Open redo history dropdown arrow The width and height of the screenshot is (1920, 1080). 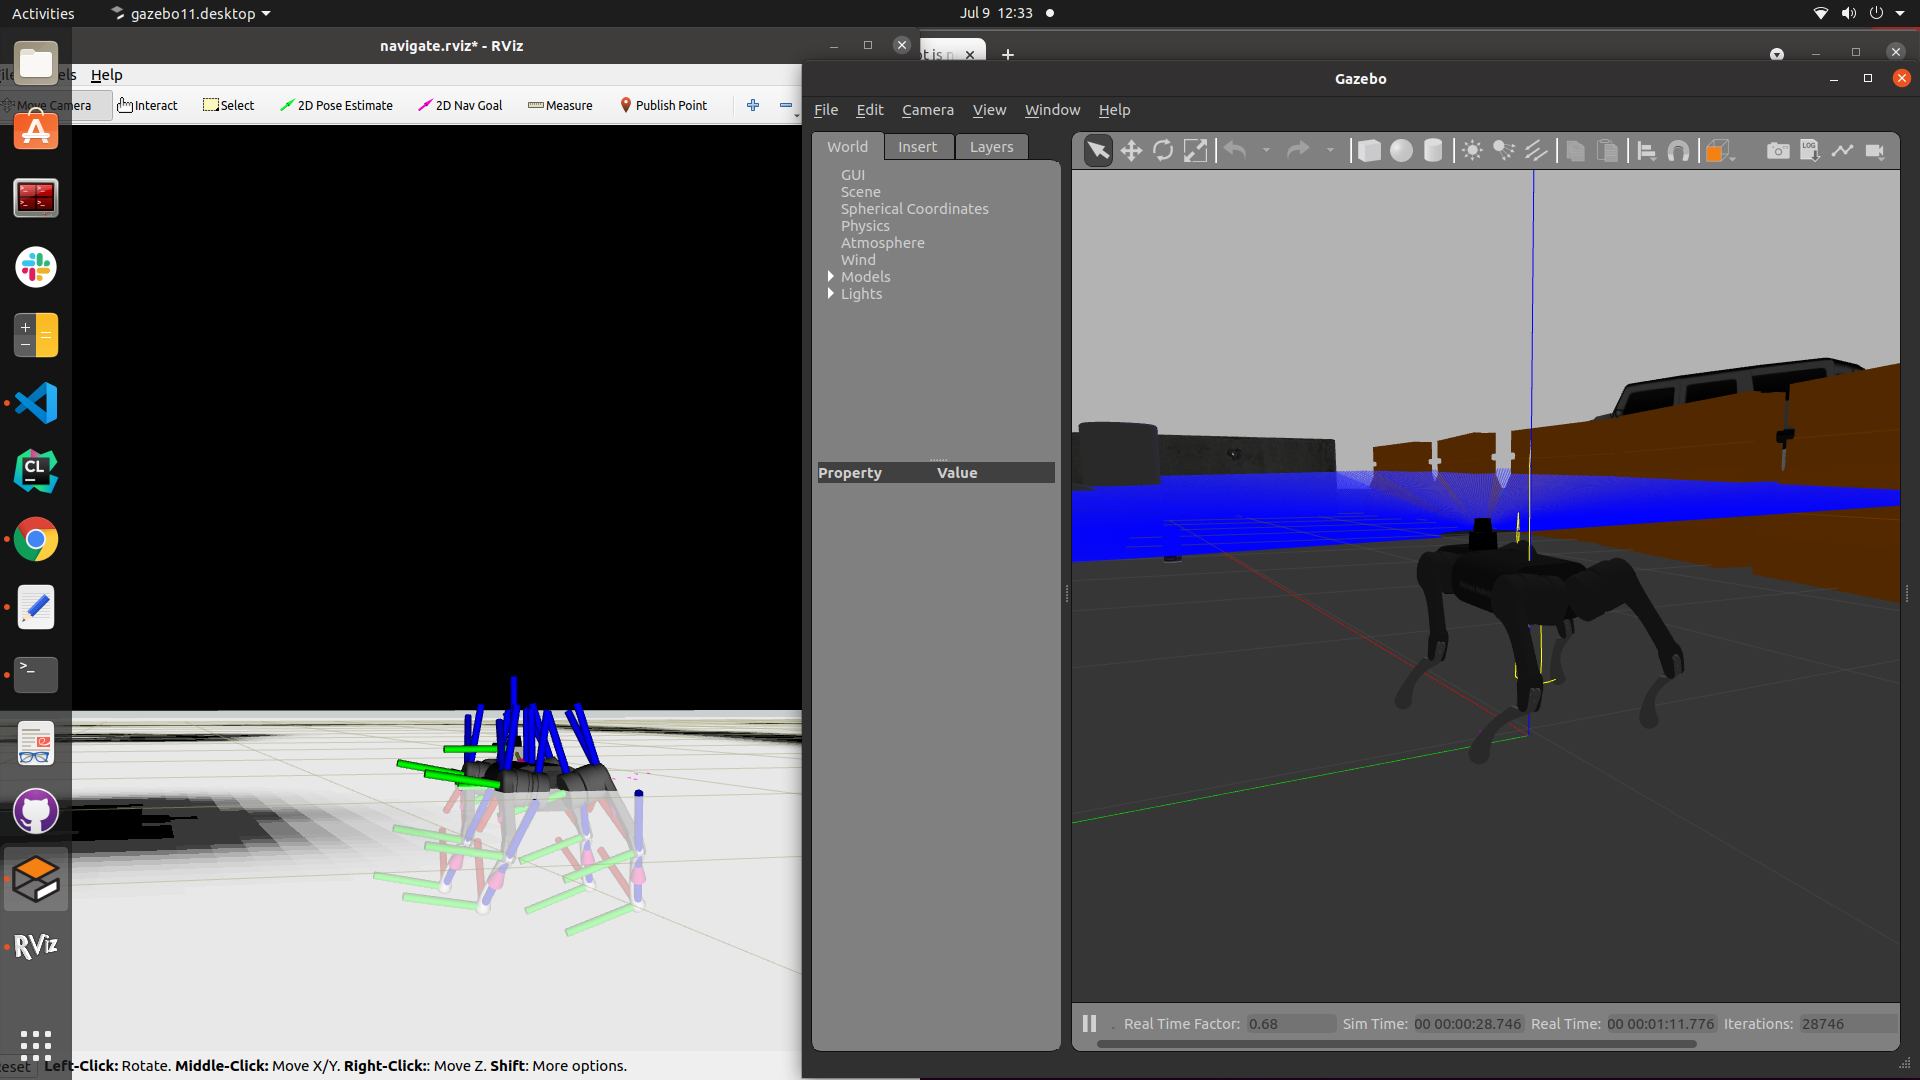pyautogui.click(x=1330, y=151)
